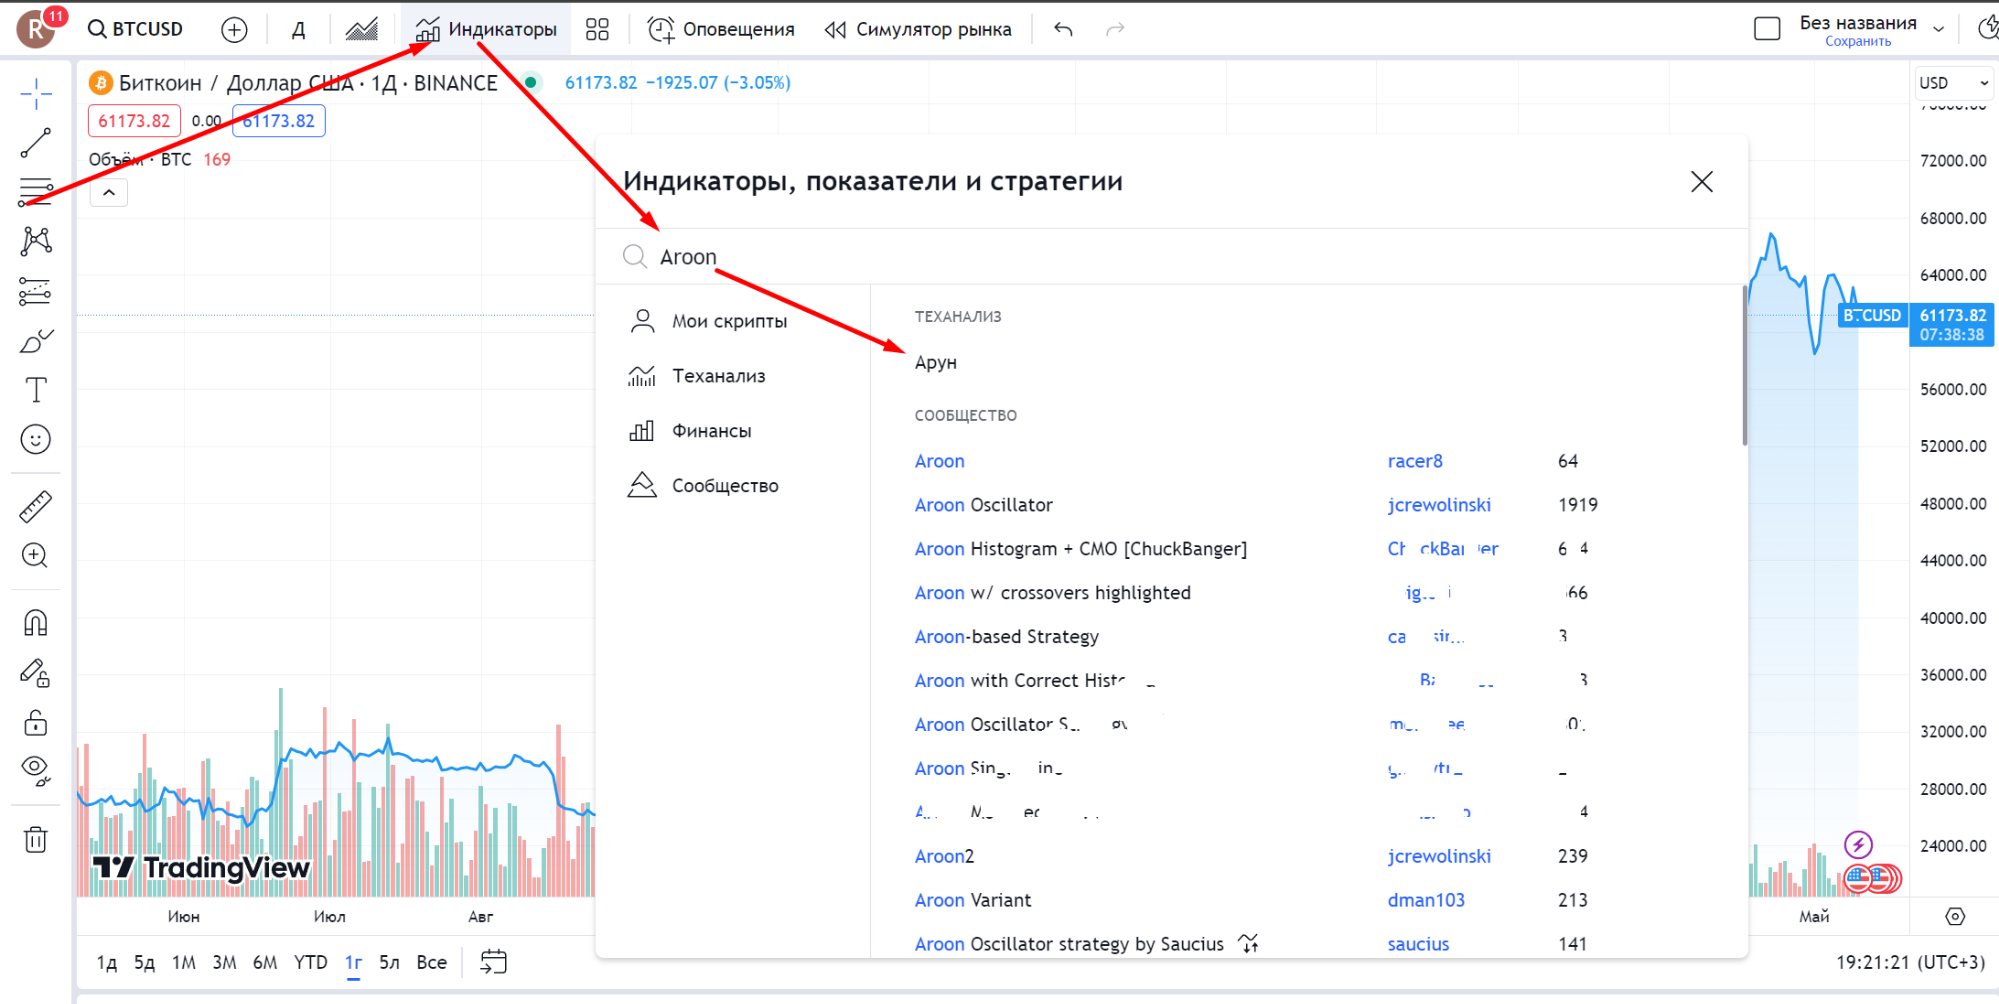Collapse the indicator legend chevron

(x=109, y=192)
